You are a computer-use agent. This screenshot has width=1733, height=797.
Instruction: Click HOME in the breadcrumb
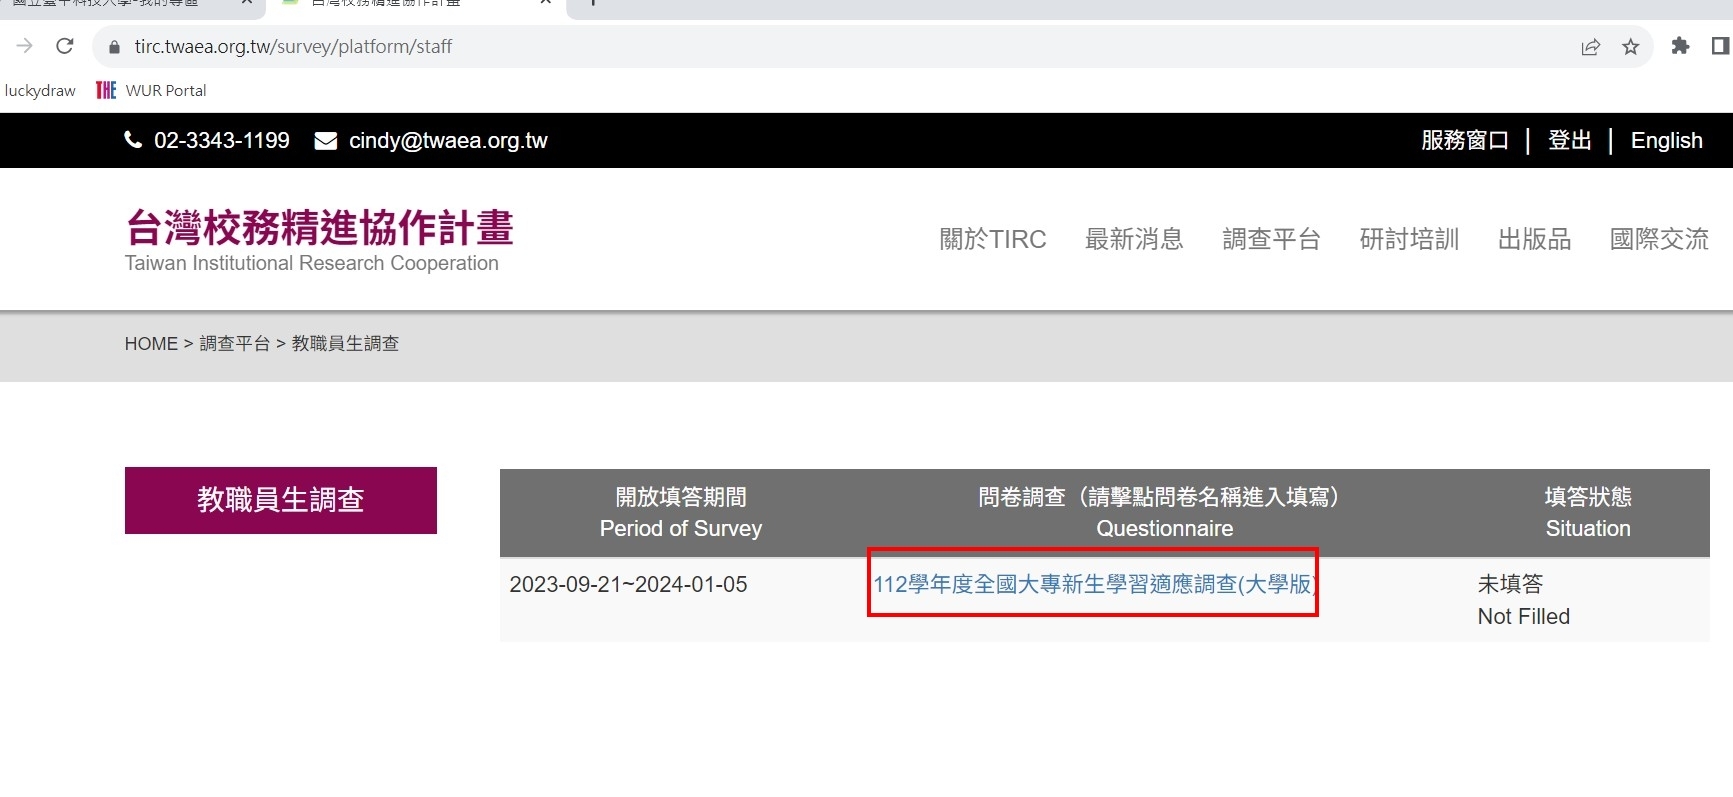pyautogui.click(x=151, y=344)
